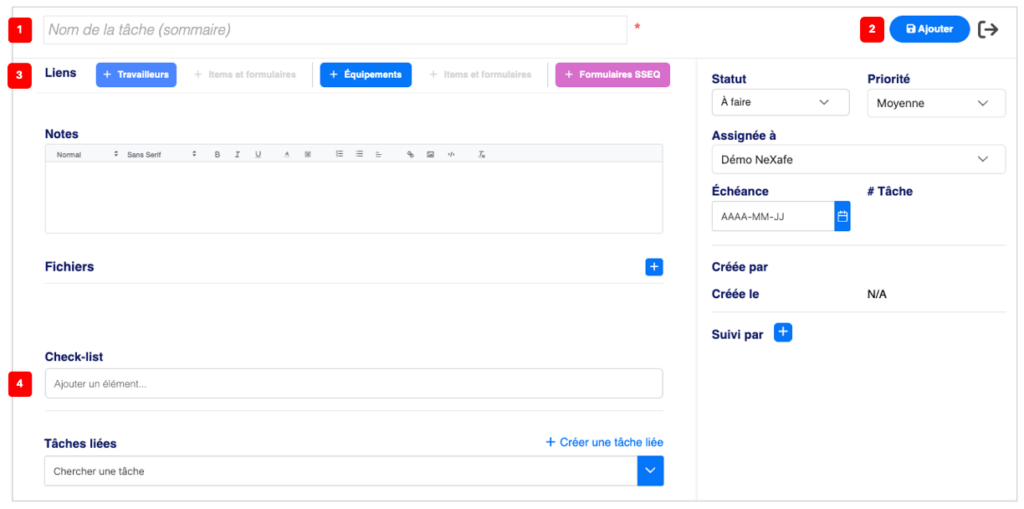Image resolution: width=1024 pixels, height=509 pixels.
Task: Expand the Assignée à dropdown
Action: click(x=858, y=159)
